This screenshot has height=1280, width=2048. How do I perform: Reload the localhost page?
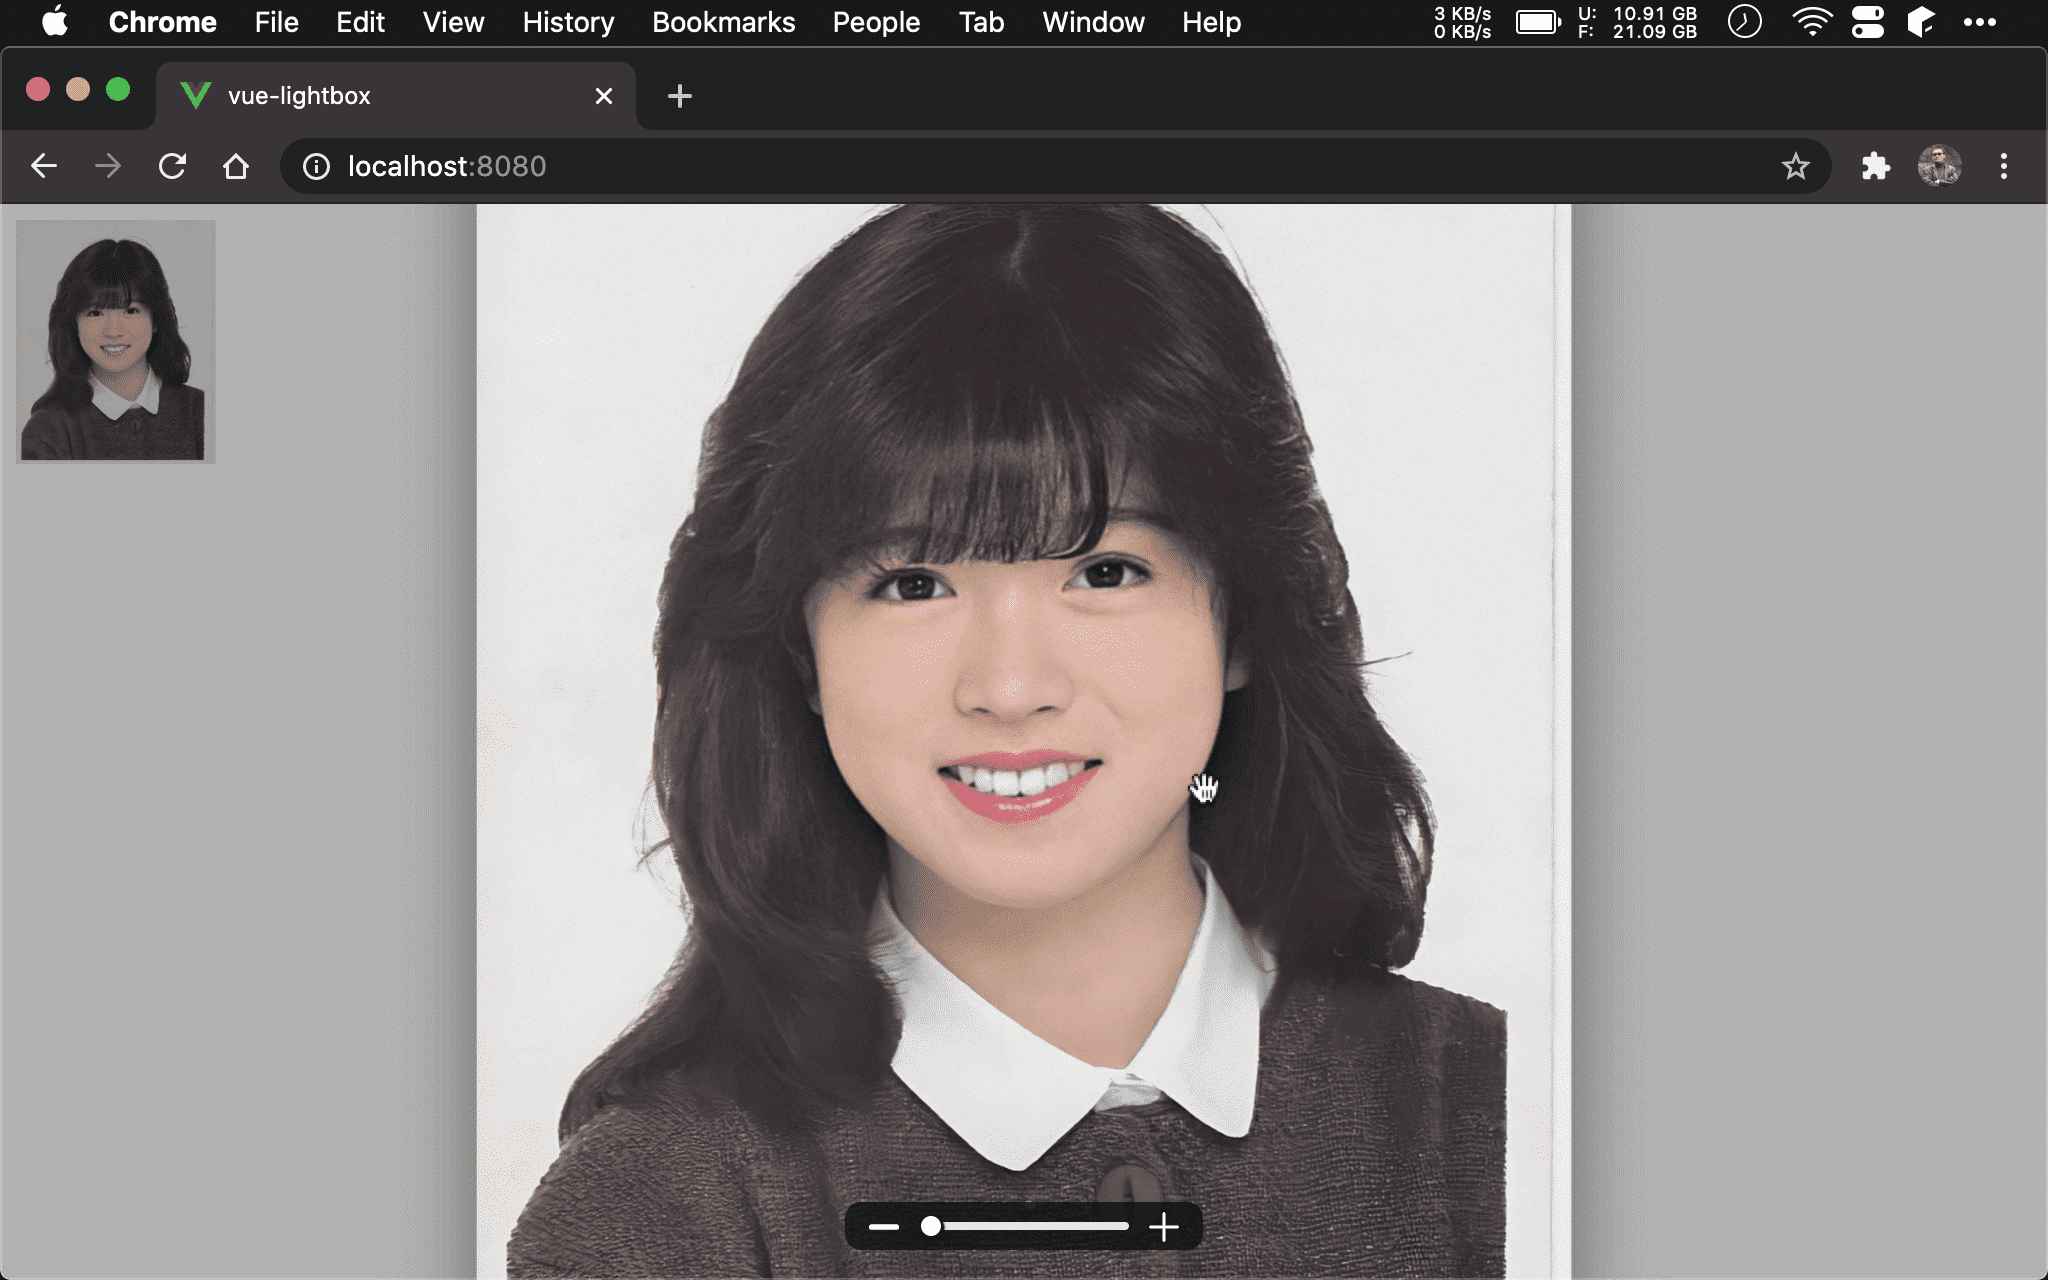pos(172,166)
